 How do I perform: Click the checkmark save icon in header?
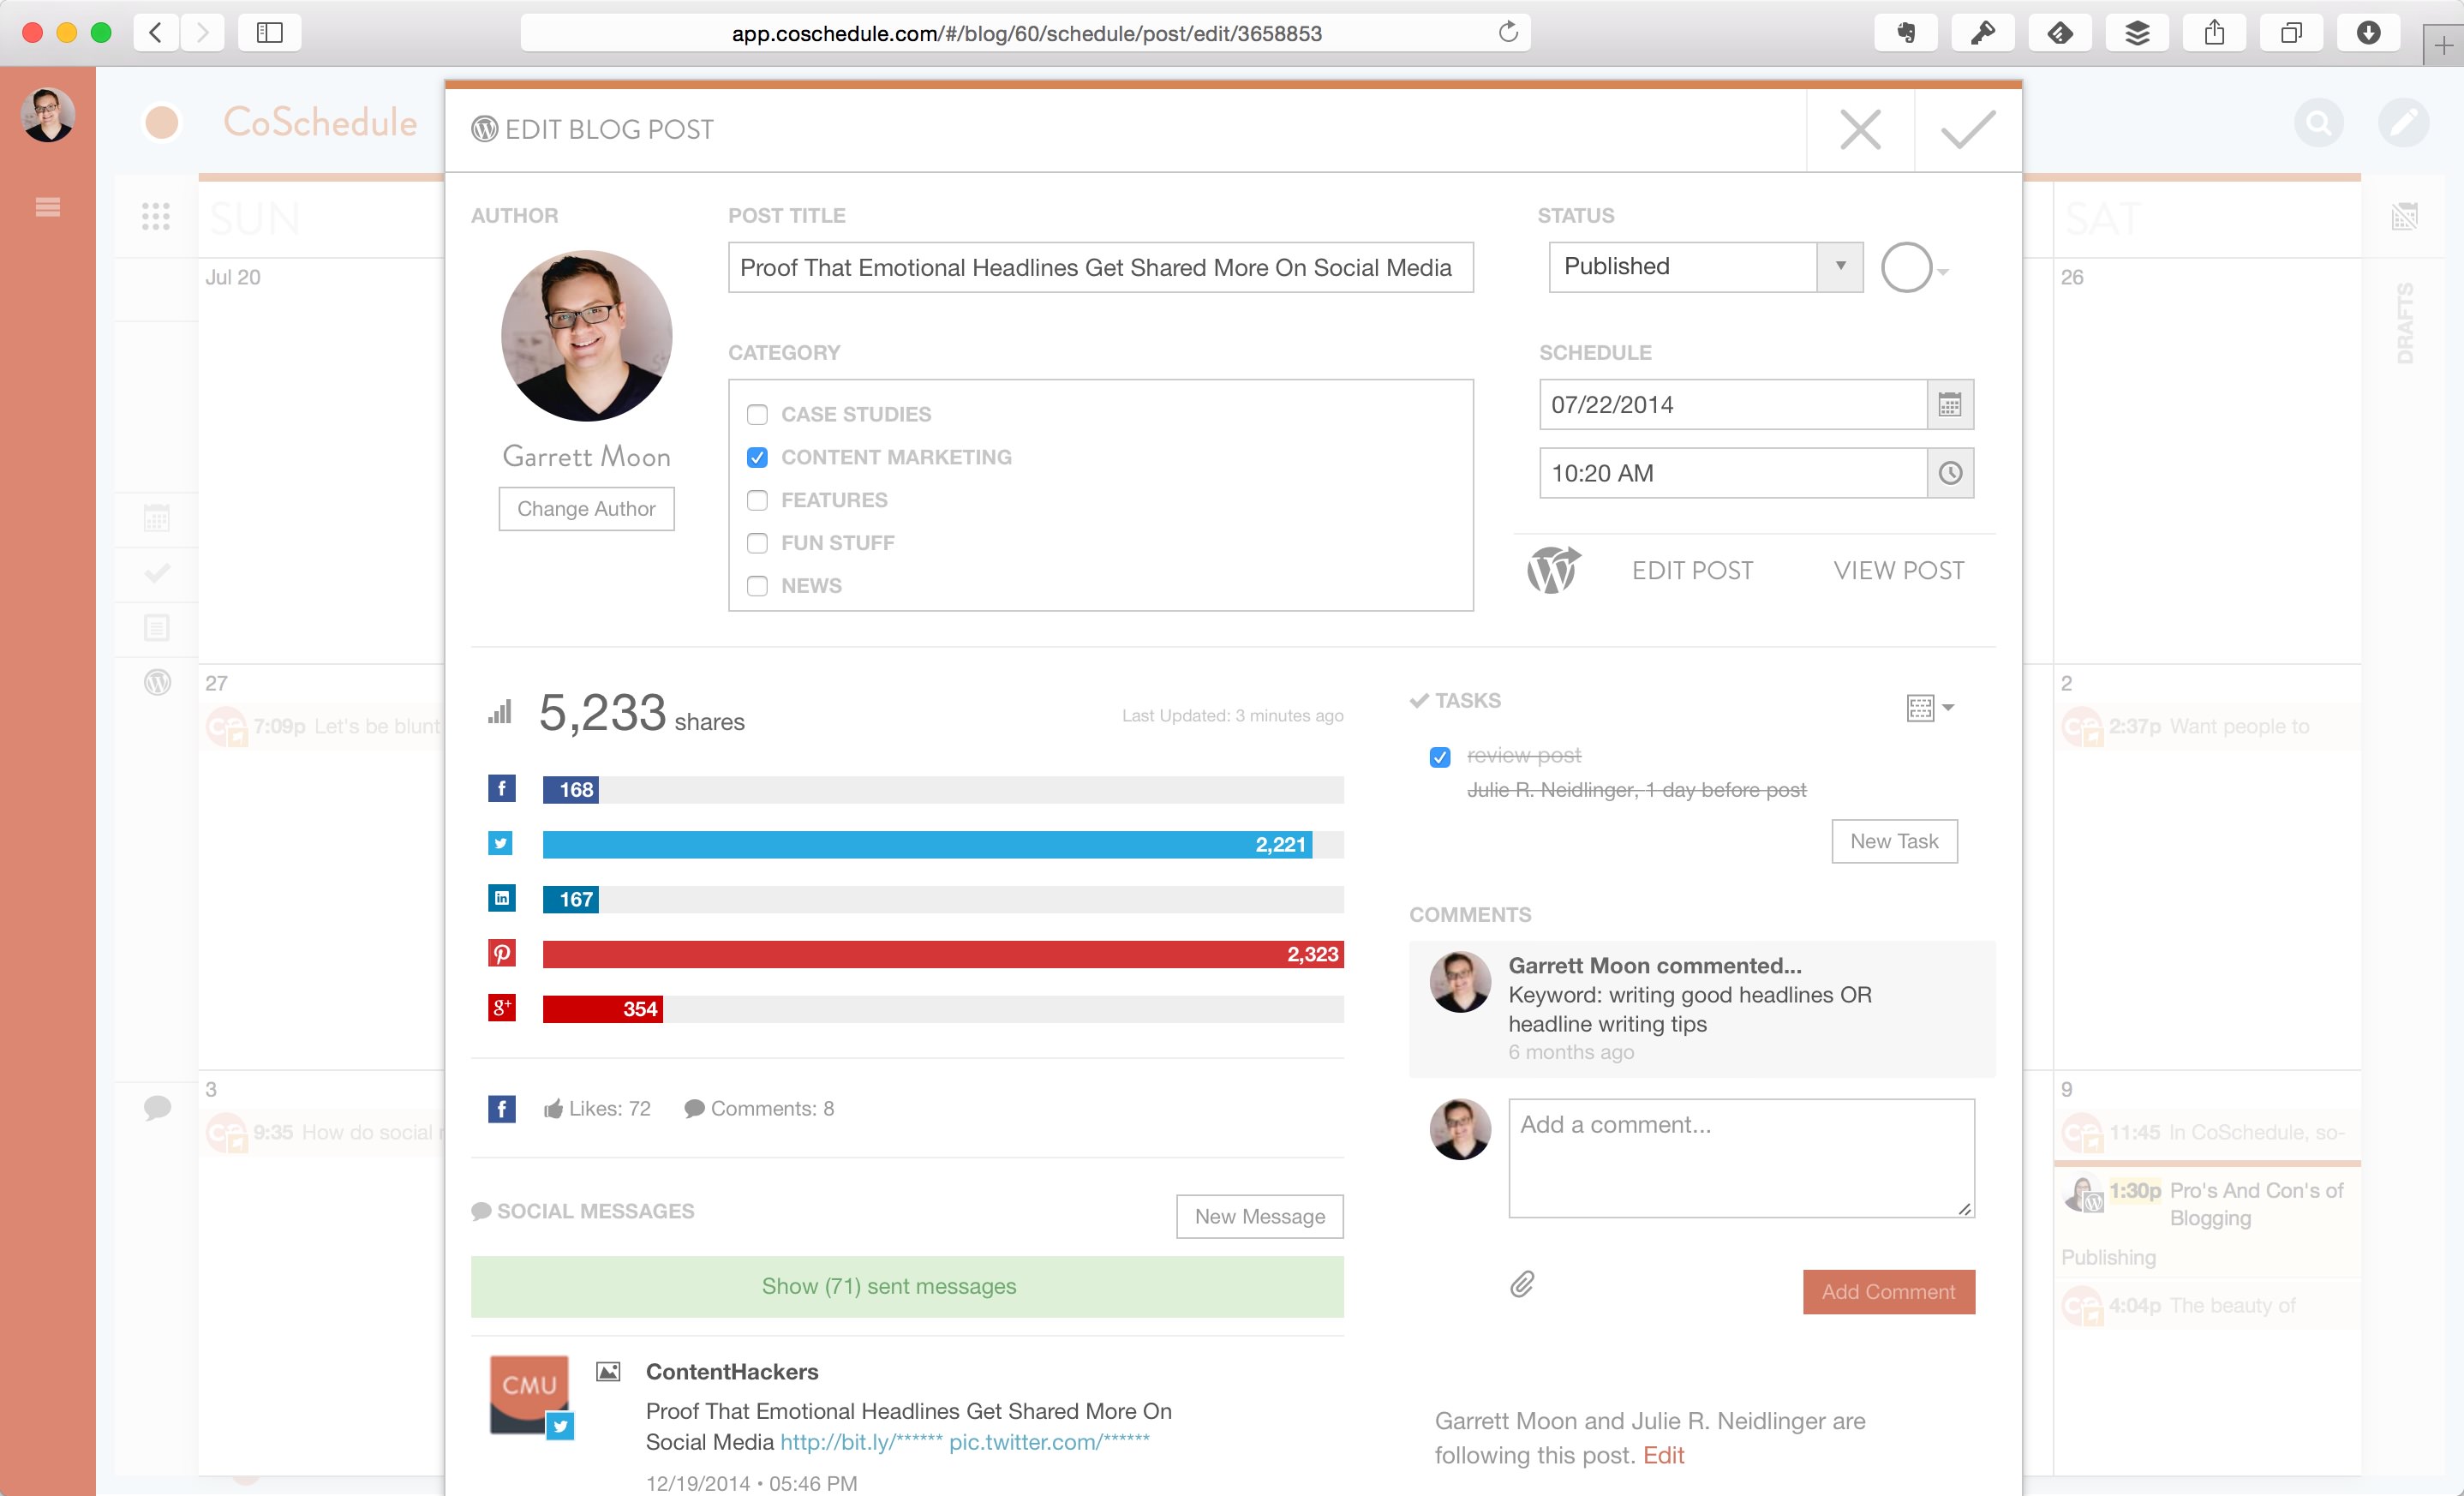(1967, 130)
